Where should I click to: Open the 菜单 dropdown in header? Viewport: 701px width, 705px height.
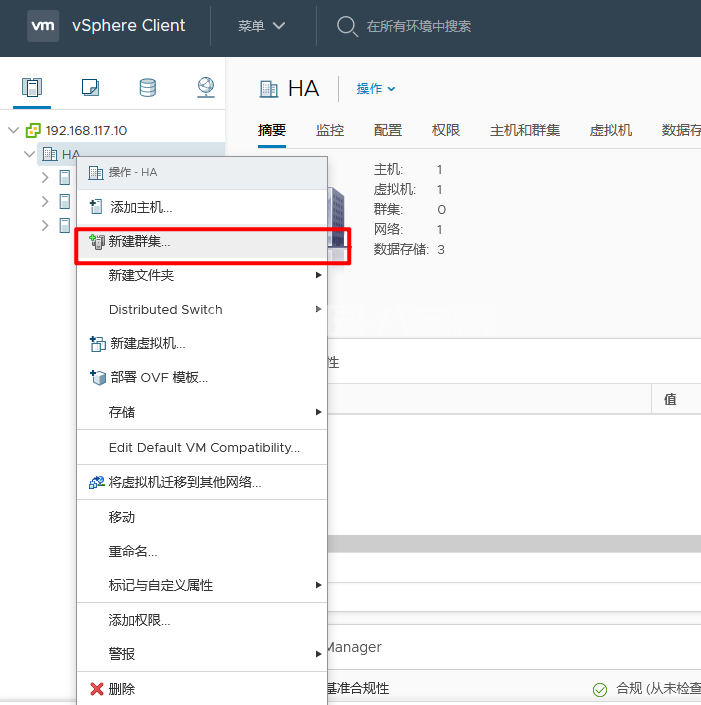coord(262,26)
